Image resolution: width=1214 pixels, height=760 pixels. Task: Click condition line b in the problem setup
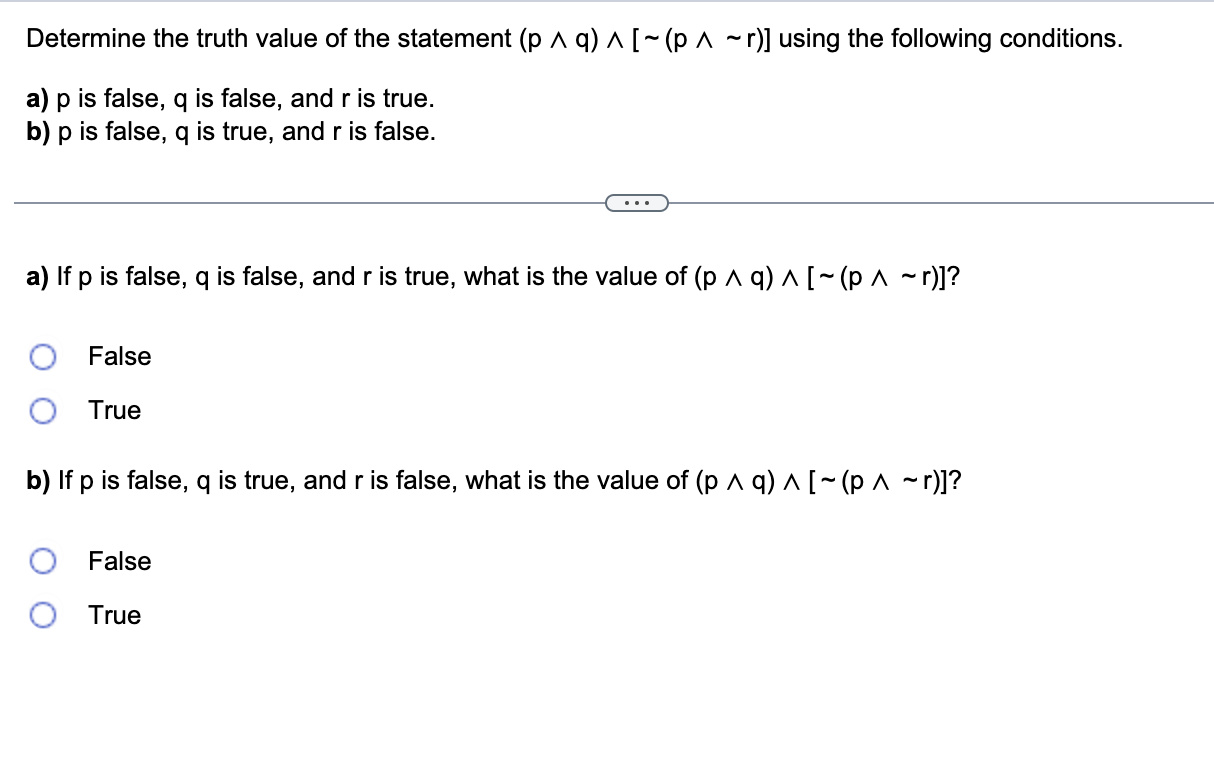point(232,131)
